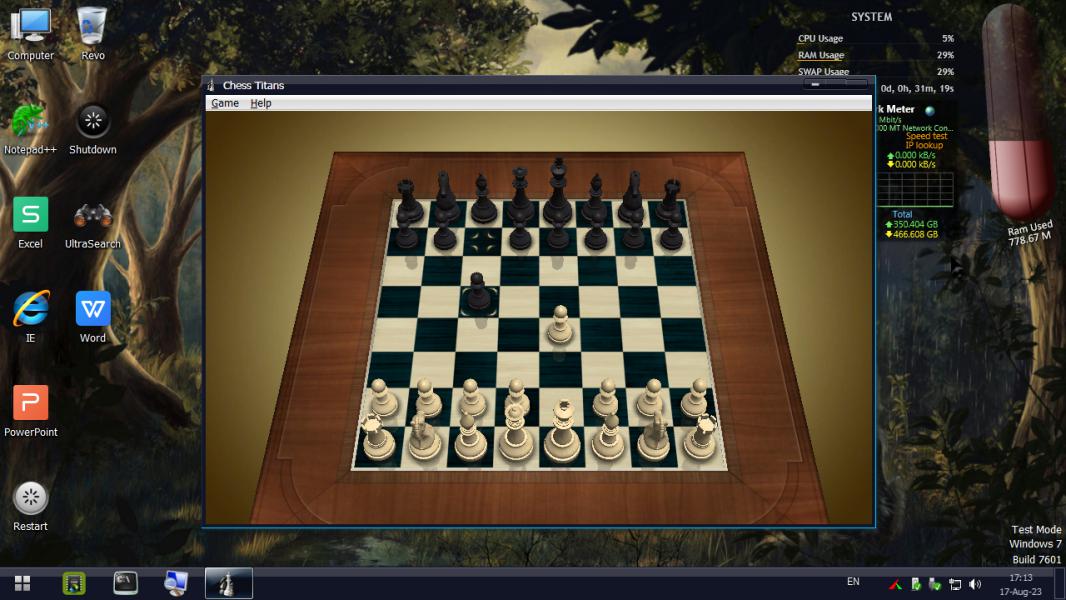Open the network tray icon

(955, 584)
